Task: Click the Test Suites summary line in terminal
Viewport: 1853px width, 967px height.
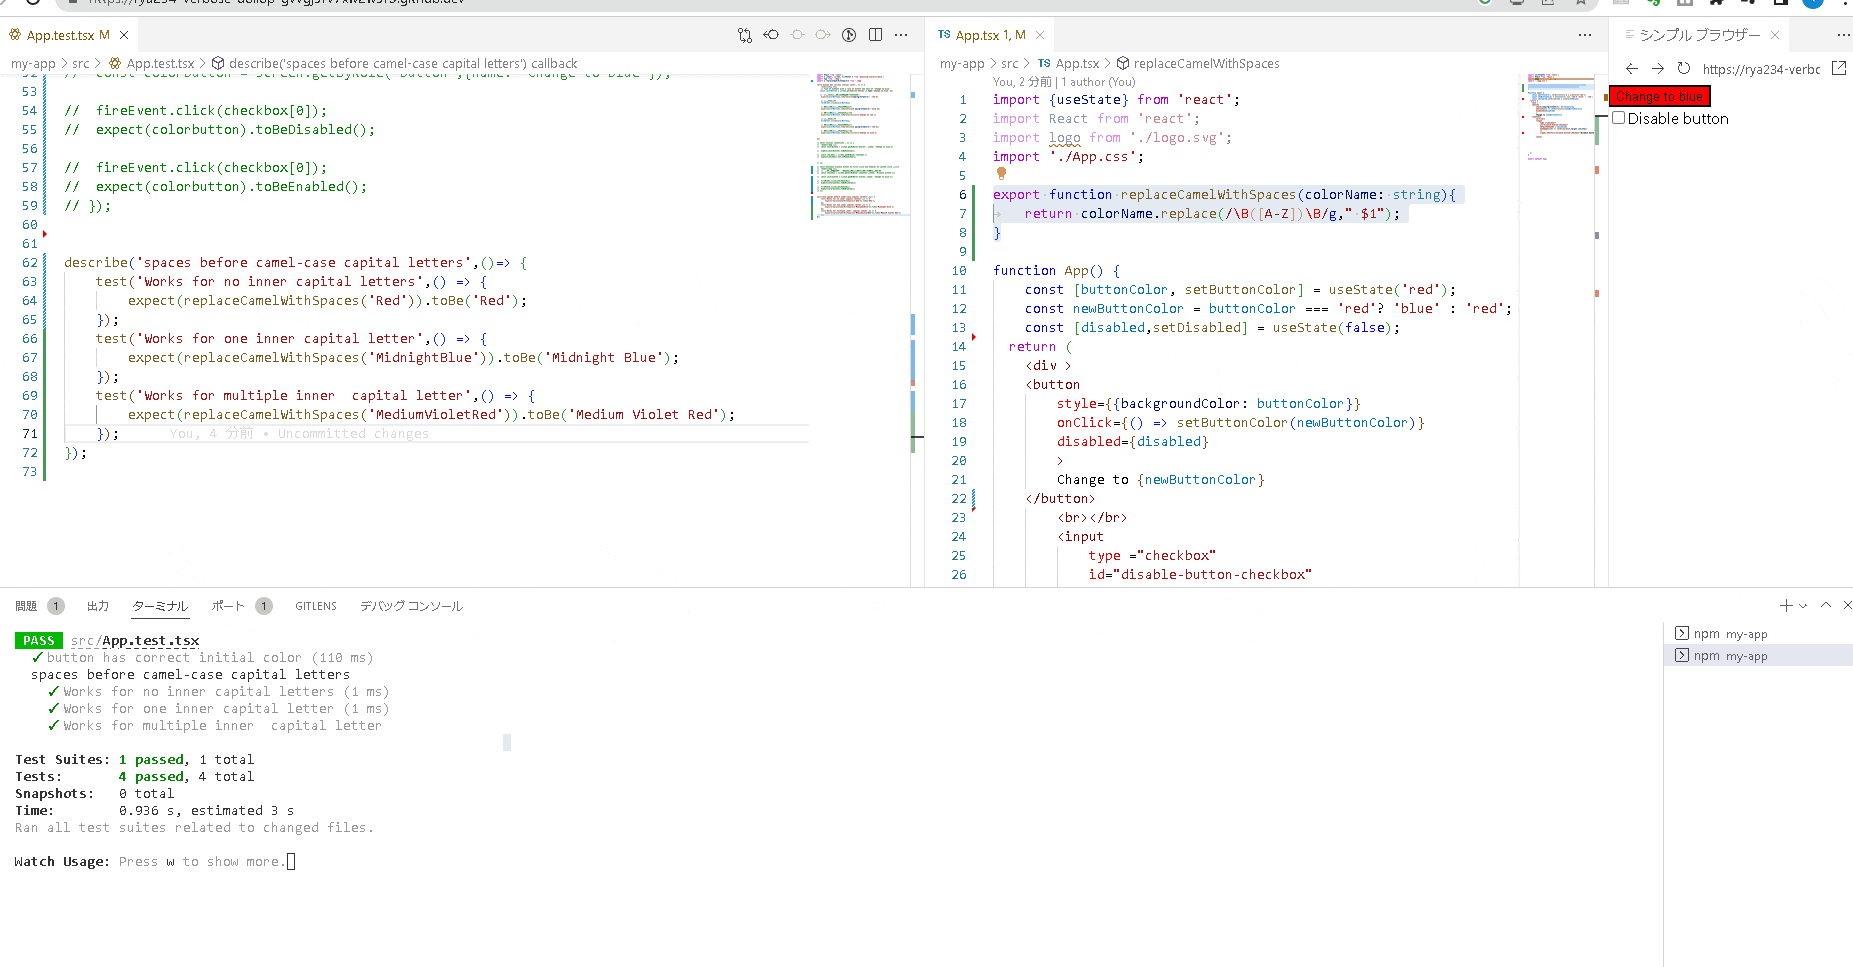Action: point(135,760)
